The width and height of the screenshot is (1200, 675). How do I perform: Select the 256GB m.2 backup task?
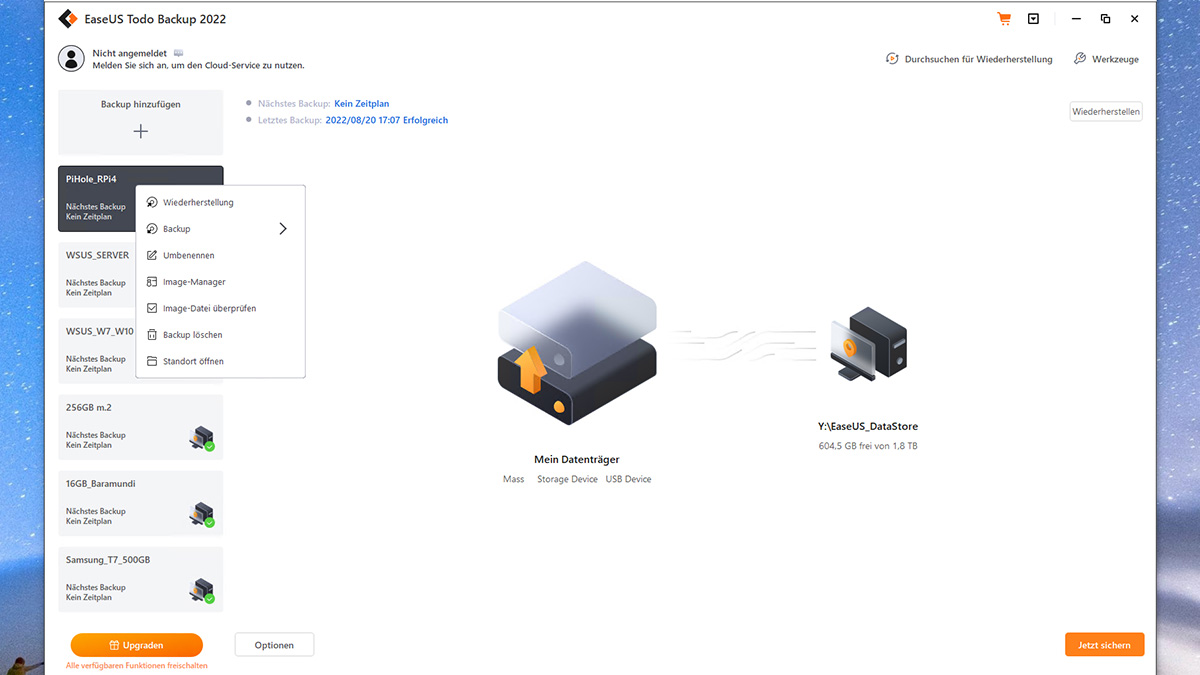(x=141, y=427)
